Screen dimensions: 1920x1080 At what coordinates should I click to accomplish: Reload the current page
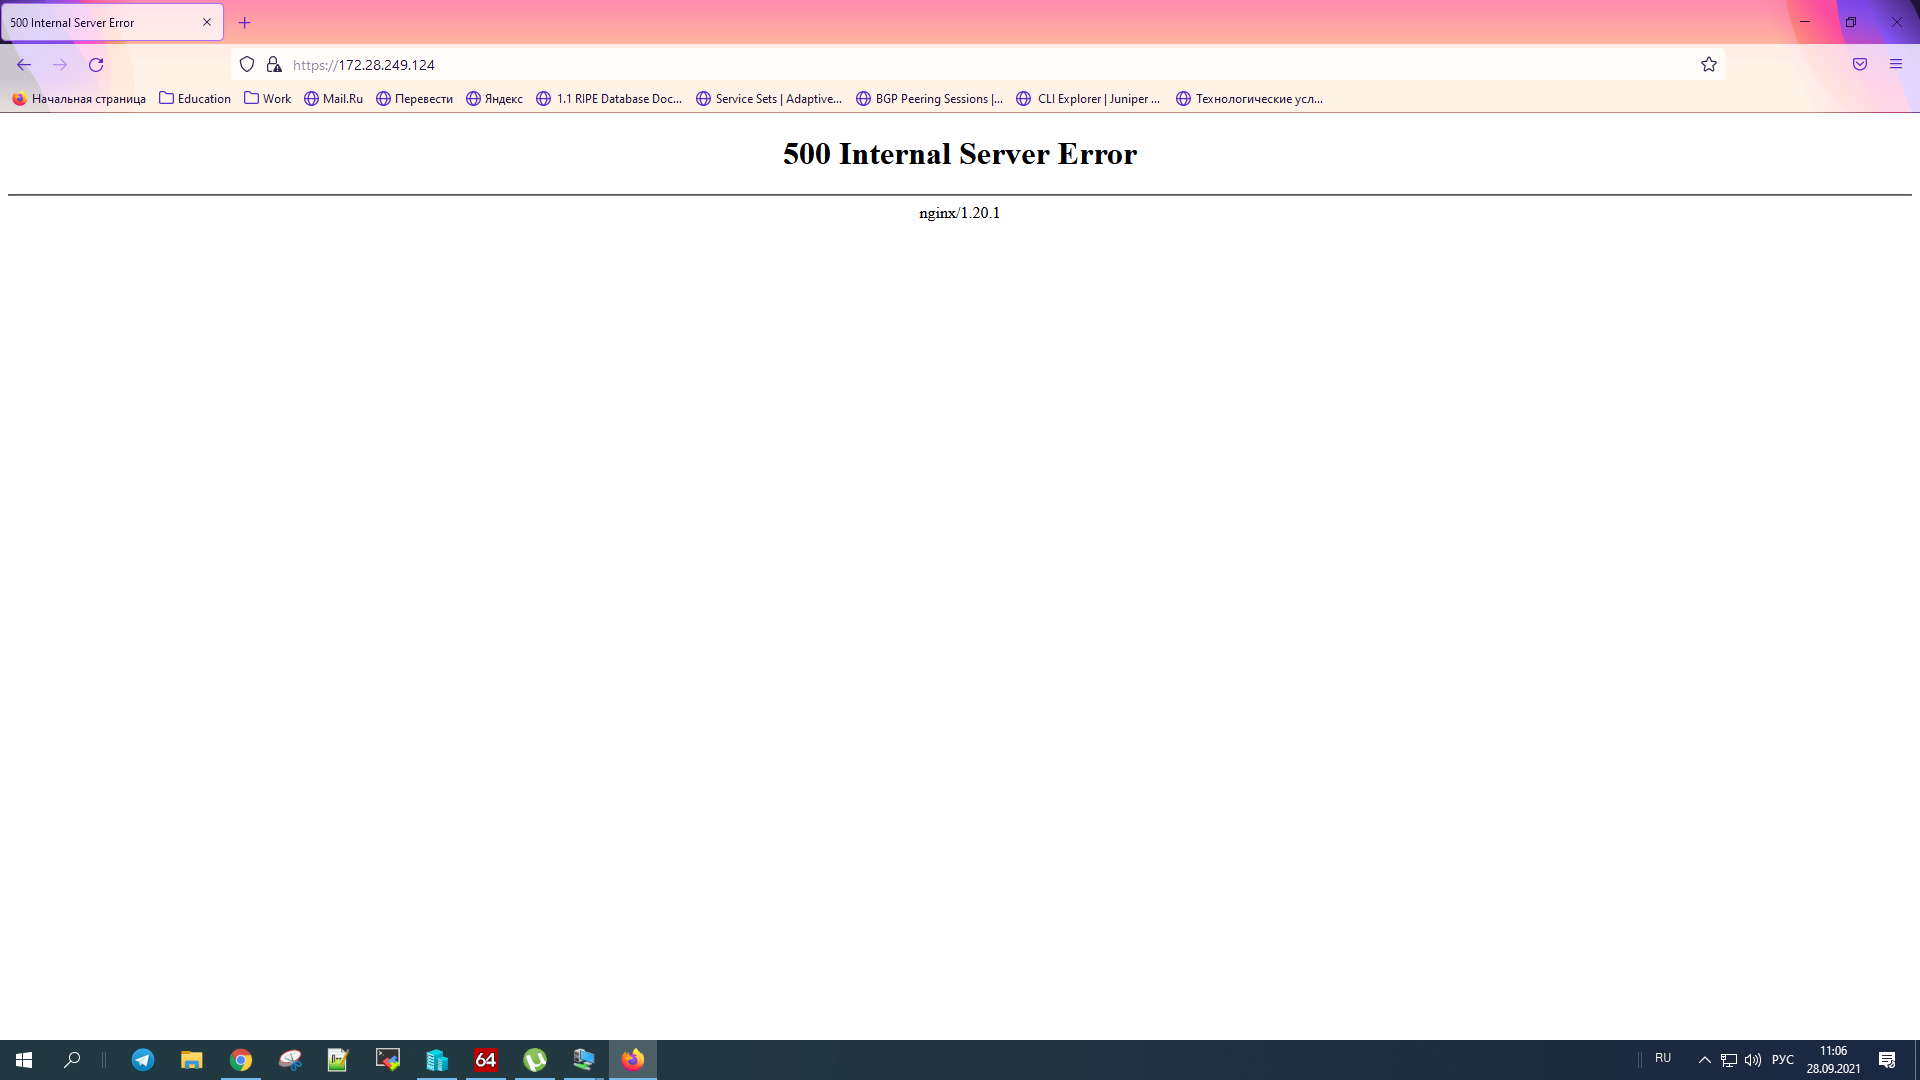point(96,65)
